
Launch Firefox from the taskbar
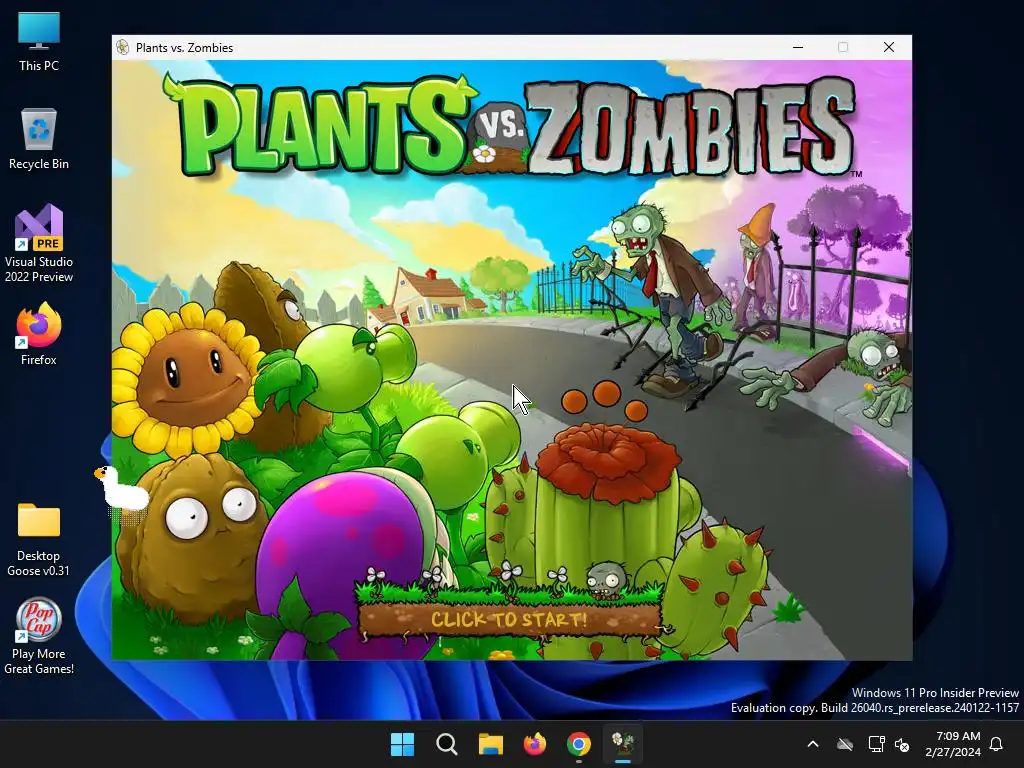[535, 744]
